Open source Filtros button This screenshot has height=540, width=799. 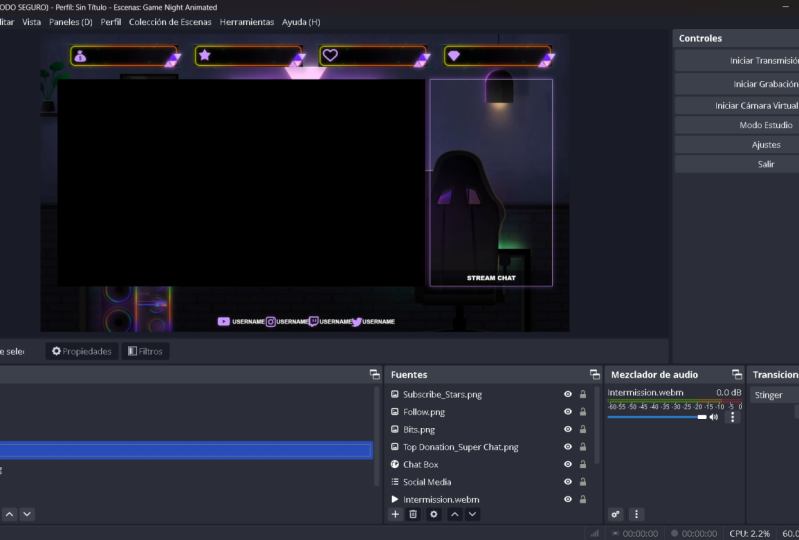click(145, 351)
